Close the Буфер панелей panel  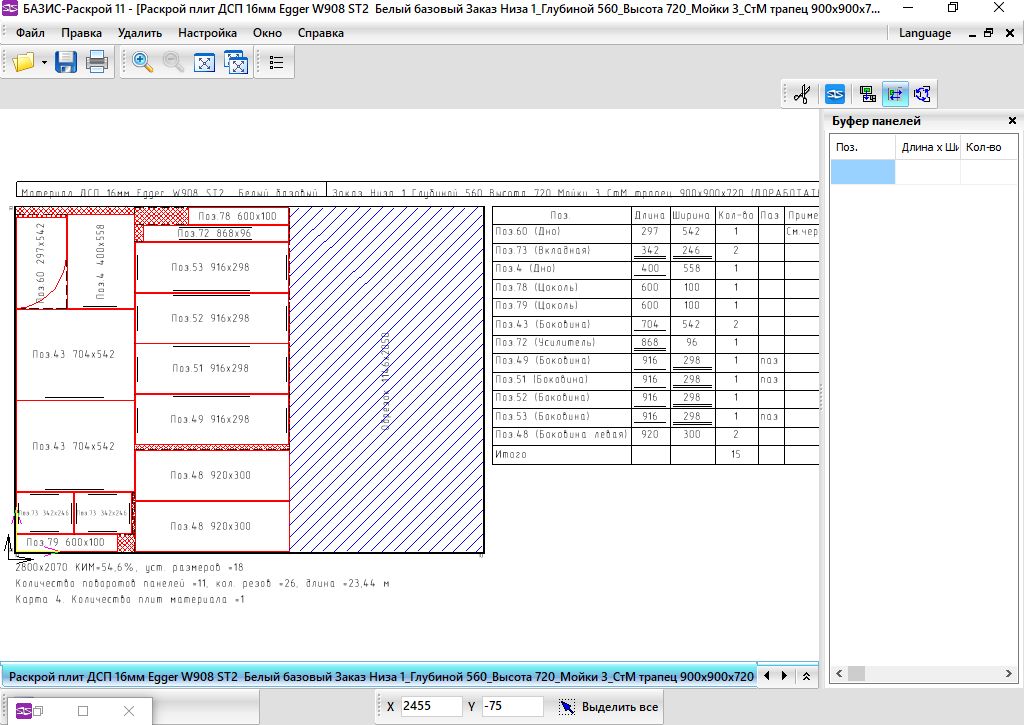click(1012, 121)
